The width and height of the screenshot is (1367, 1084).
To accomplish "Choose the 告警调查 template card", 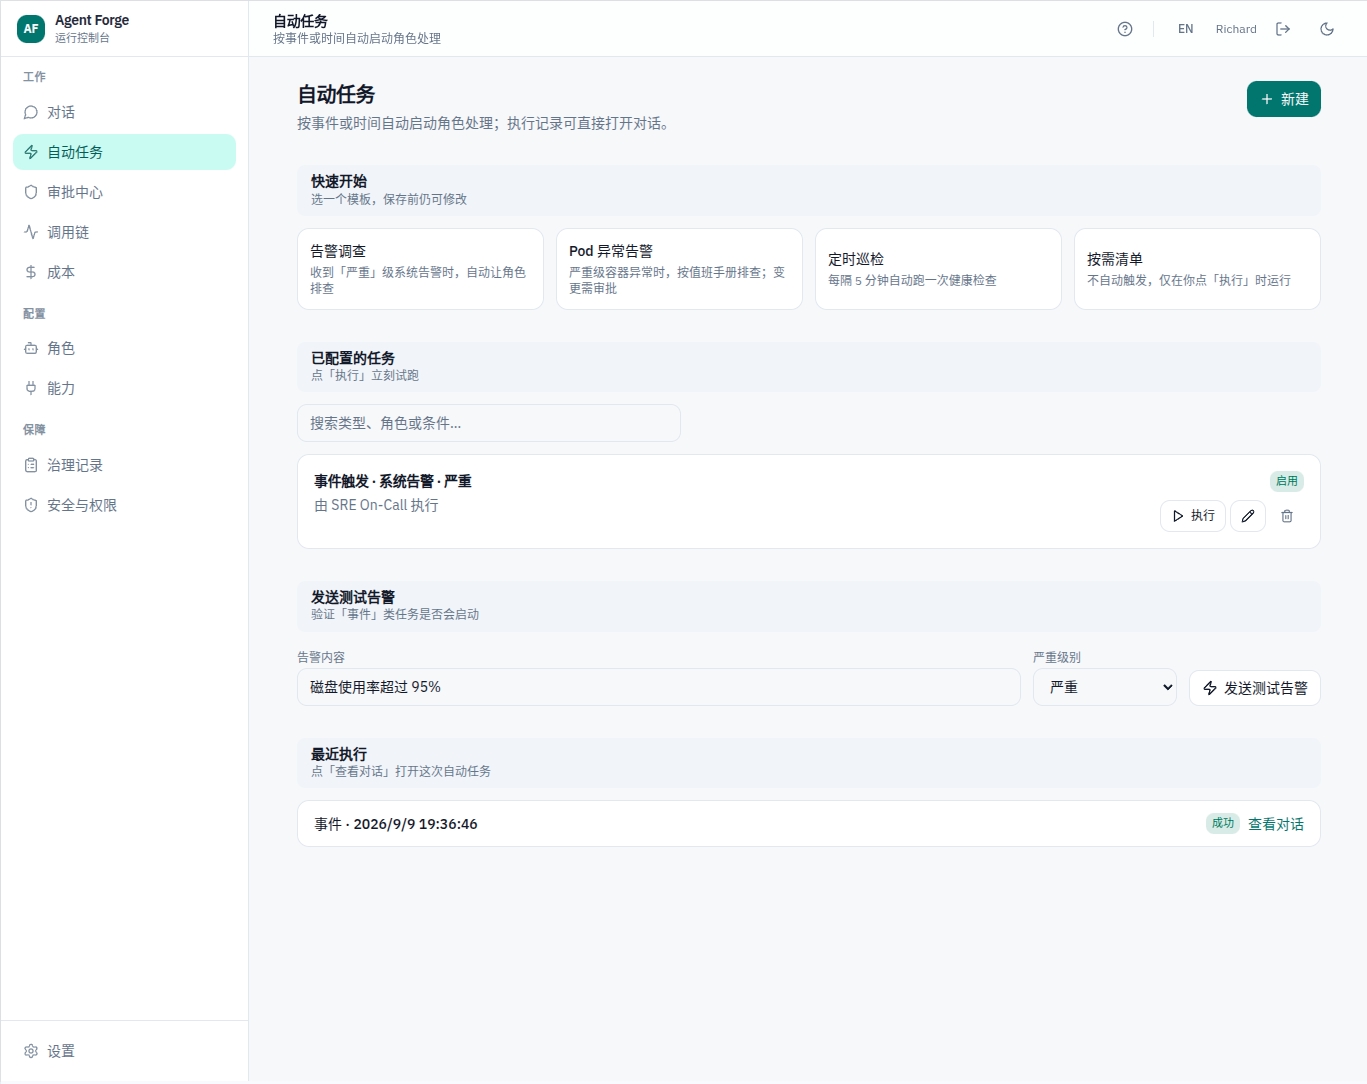I will 420,269.
